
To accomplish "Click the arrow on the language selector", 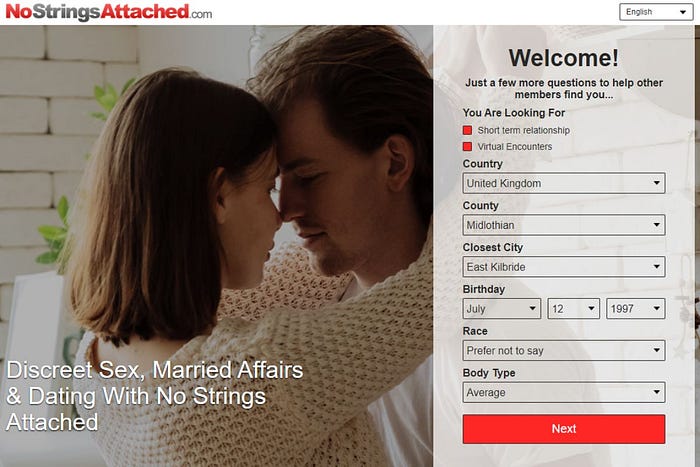I will click(683, 13).
